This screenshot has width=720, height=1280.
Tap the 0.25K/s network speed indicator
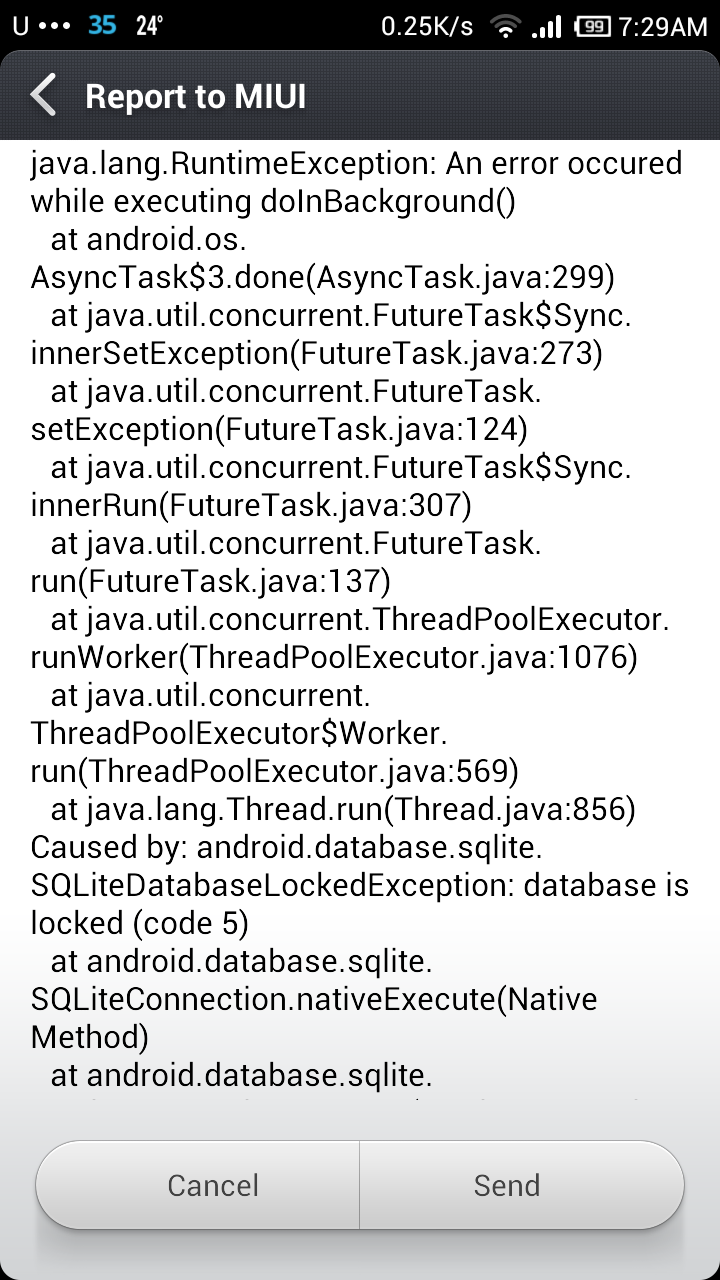coord(427,27)
